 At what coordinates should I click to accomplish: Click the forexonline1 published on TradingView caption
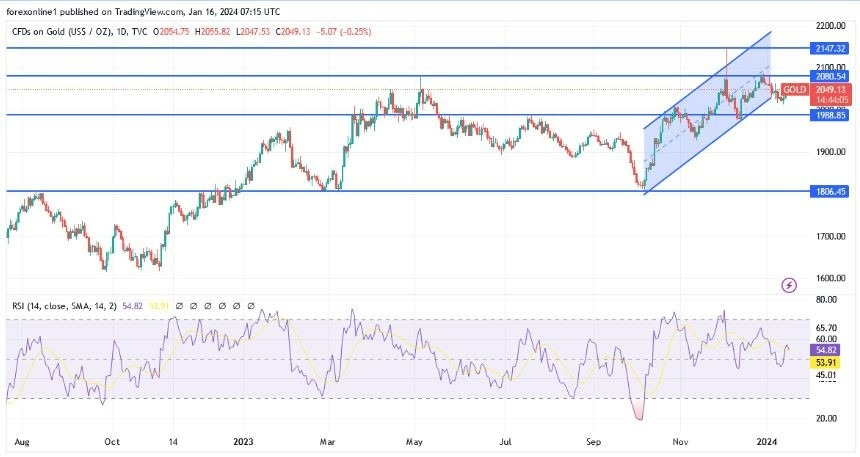tap(143, 12)
